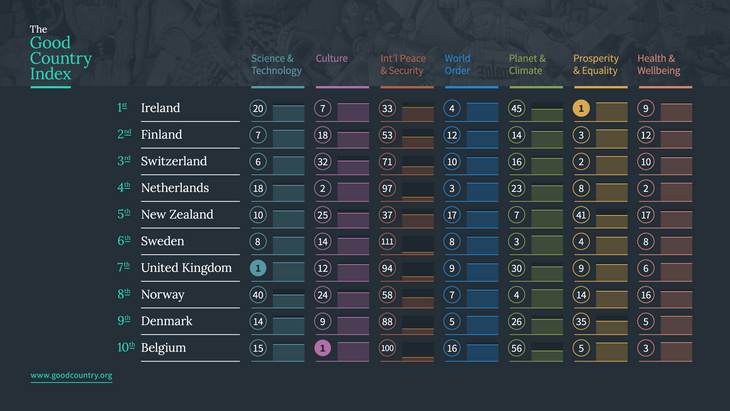The height and width of the screenshot is (411, 730).
Task: Click the Good Country Index logo
Action: pos(61,54)
